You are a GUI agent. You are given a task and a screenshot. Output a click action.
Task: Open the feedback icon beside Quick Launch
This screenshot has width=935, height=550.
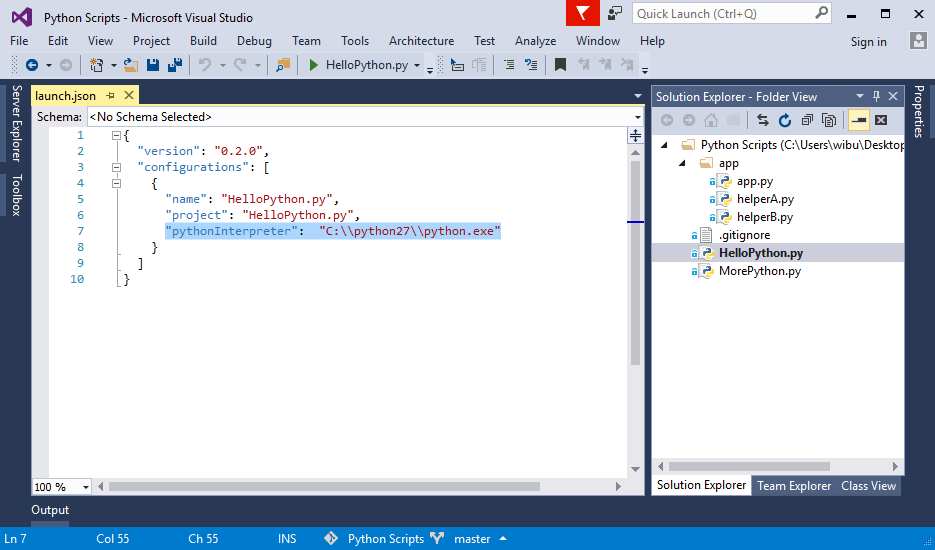(x=615, y=14)
